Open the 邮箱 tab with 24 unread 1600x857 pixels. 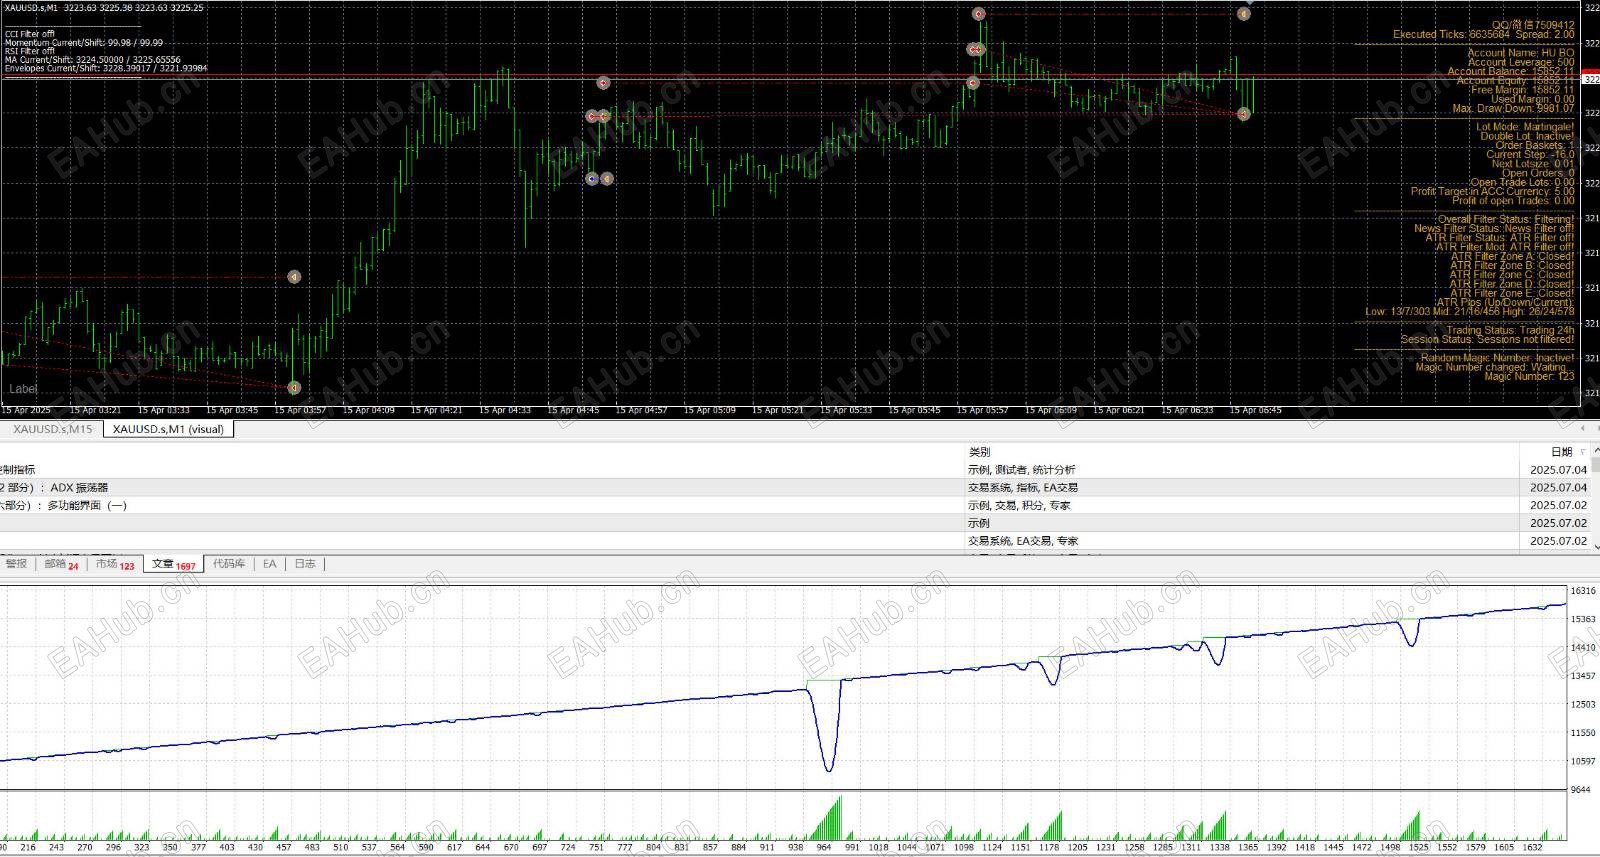click(x=60, y=564)
